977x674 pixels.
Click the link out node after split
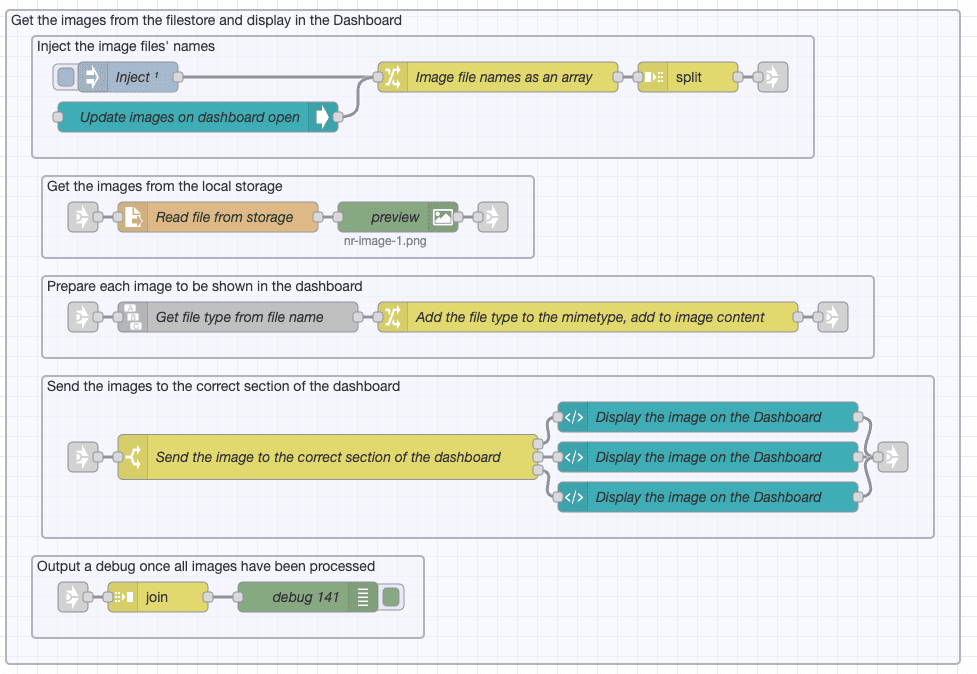[x=772, y=77]
